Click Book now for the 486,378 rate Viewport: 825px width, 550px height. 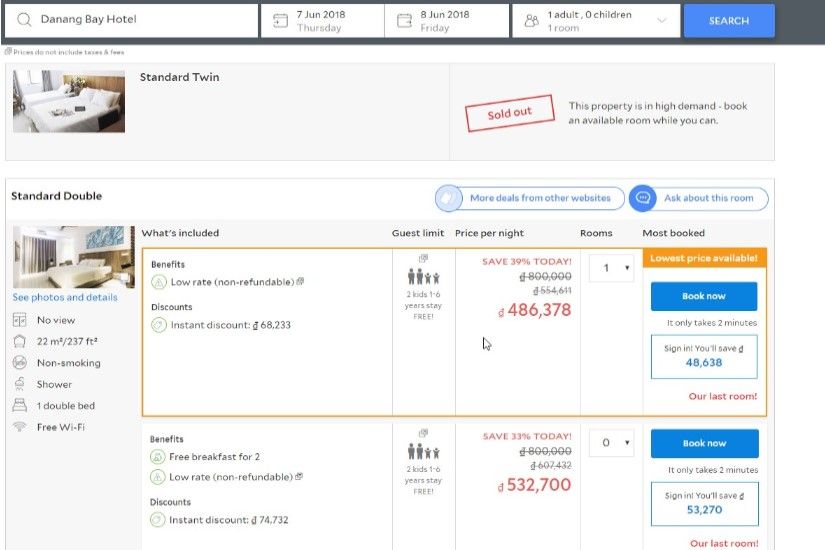point(704,296)
